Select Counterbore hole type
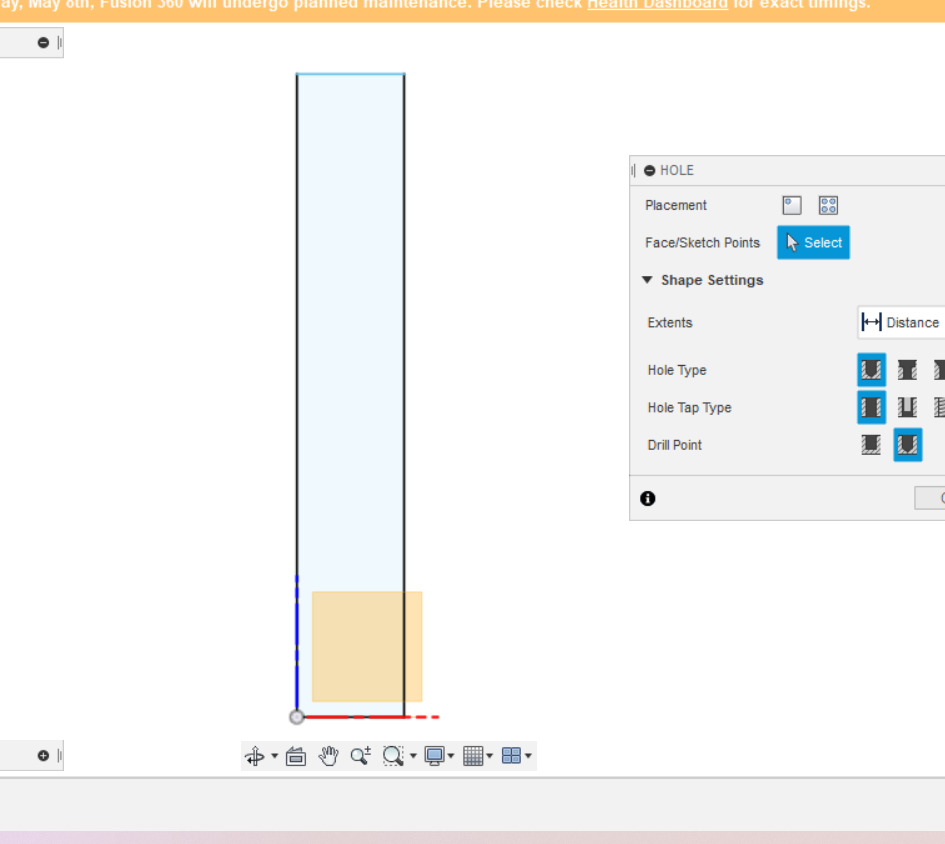The width and height of the screenshot is (945, 844). coord(908,370)
